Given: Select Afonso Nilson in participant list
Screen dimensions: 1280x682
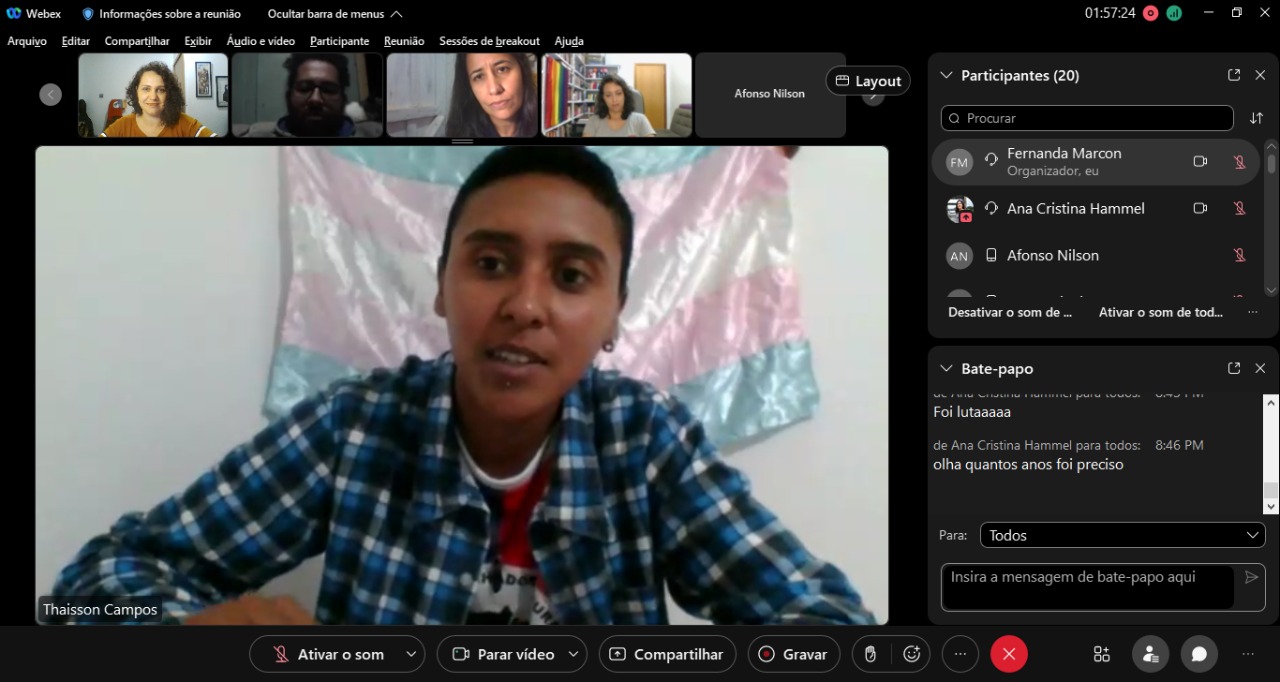Looking at the screenshot, I should (x=1097, y=255).
